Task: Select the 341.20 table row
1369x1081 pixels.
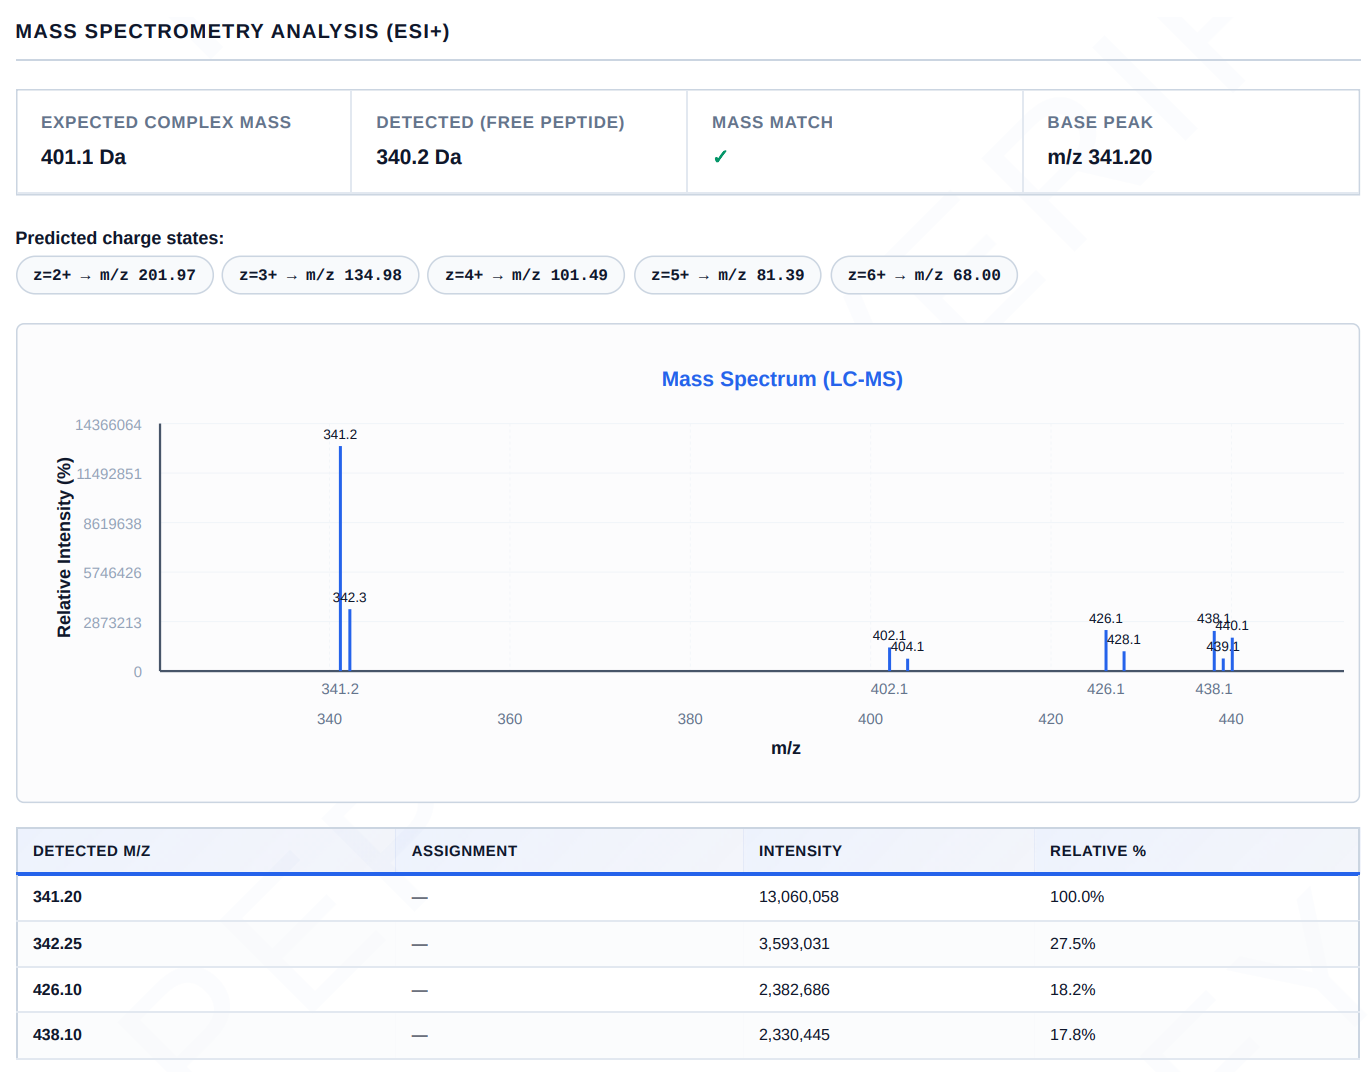Action: (688, 898)
